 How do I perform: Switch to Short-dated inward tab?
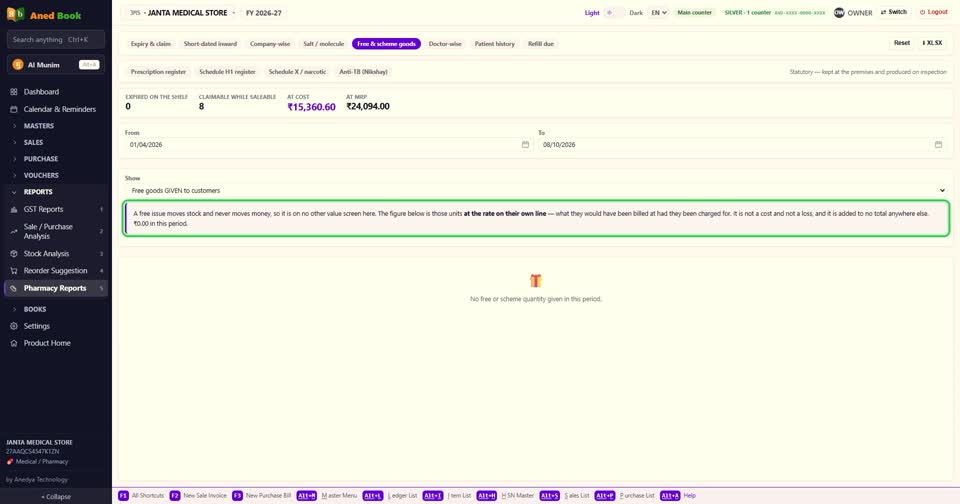tap(210, 44)
